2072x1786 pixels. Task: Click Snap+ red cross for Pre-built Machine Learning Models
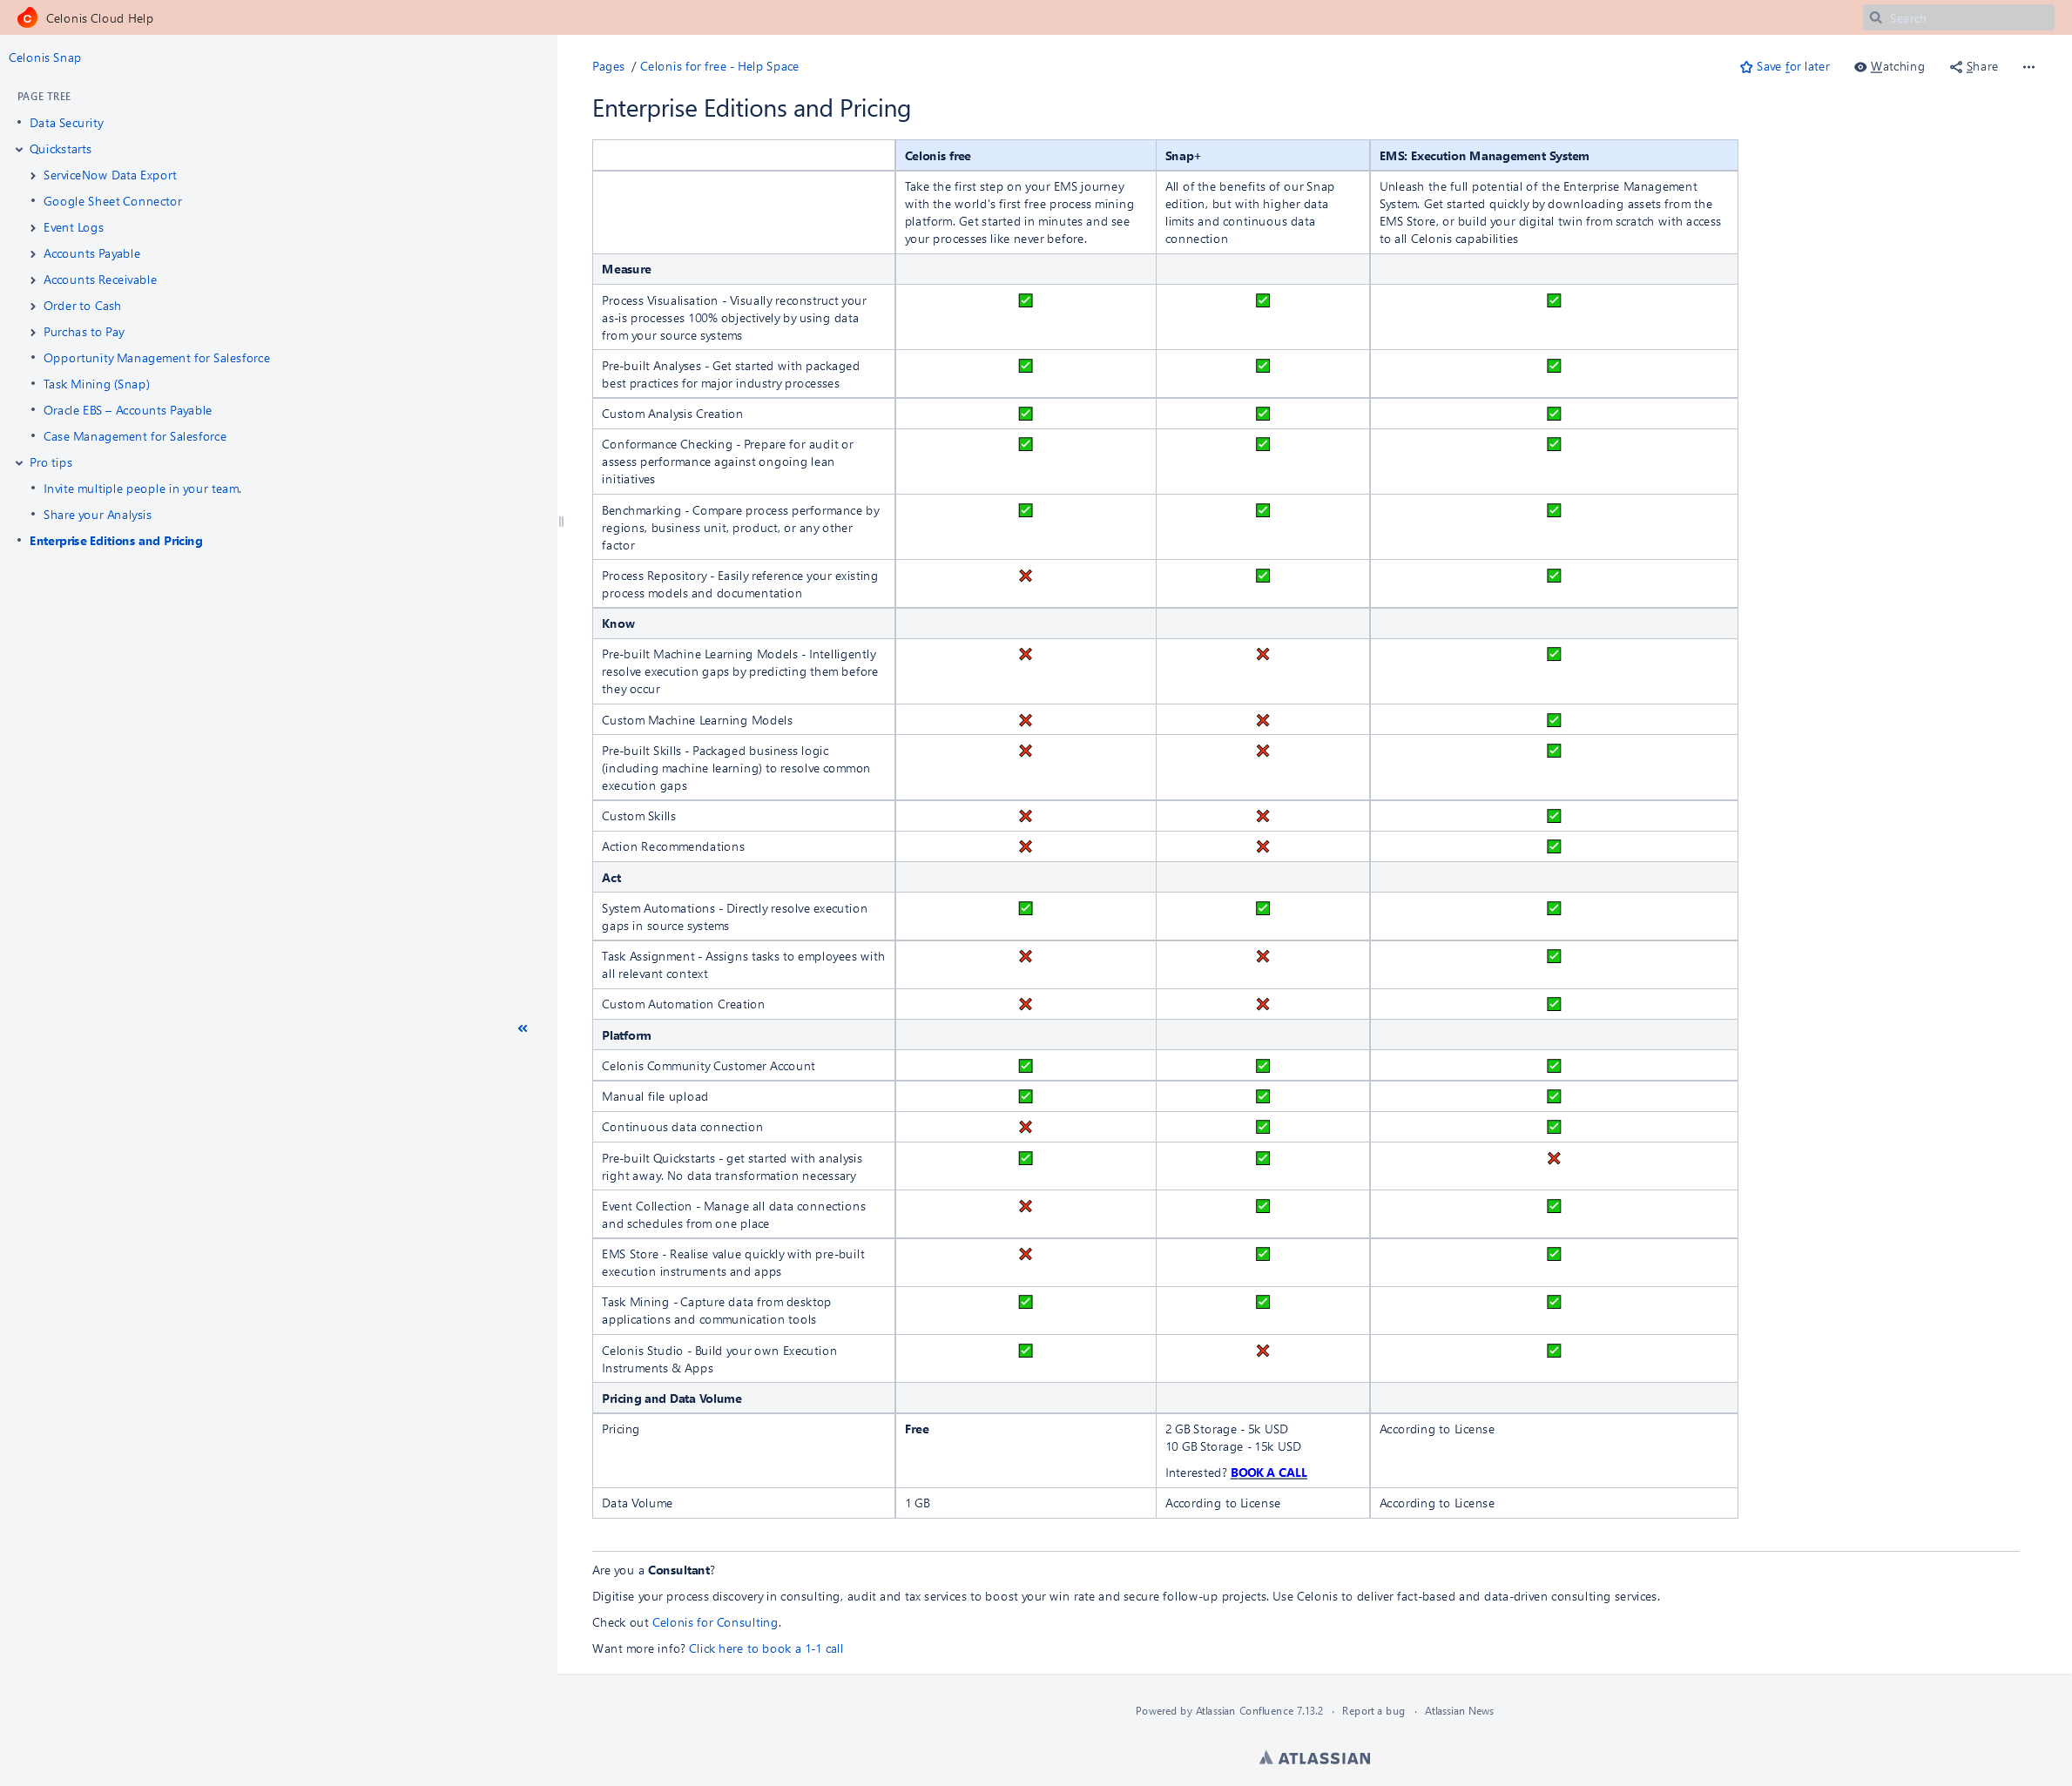[x=1263, y=654]
